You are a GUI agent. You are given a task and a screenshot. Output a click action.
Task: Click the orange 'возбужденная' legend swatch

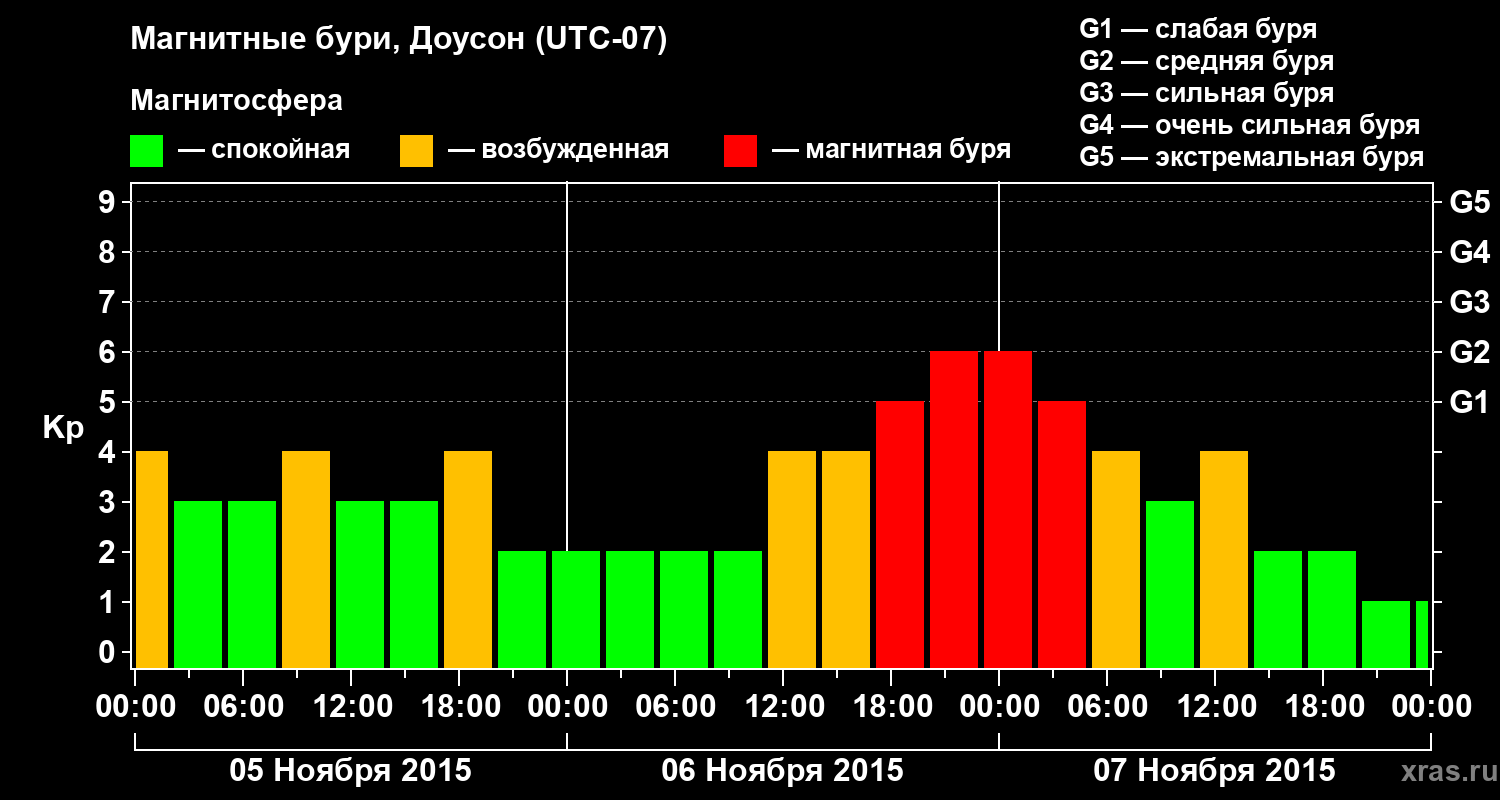click(416, 151)
